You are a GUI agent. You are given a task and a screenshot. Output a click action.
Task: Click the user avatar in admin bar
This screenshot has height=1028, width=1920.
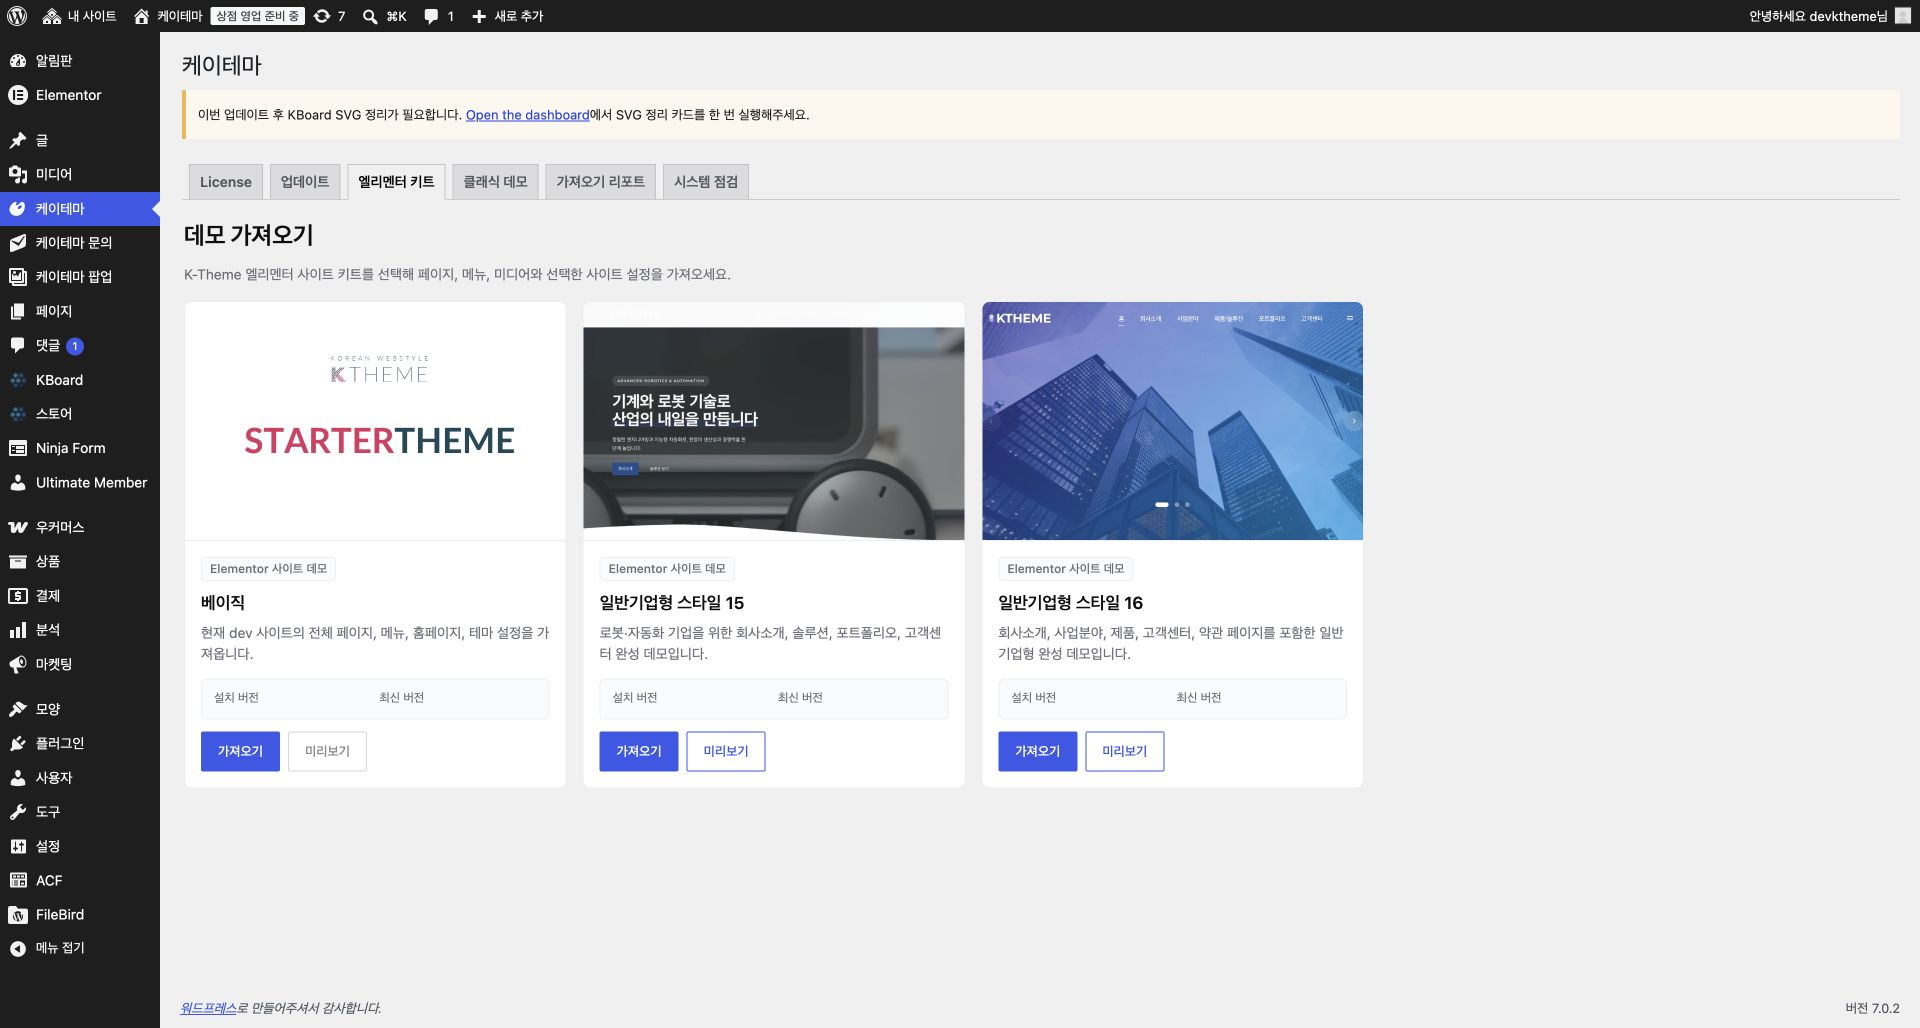(1903, 16)
